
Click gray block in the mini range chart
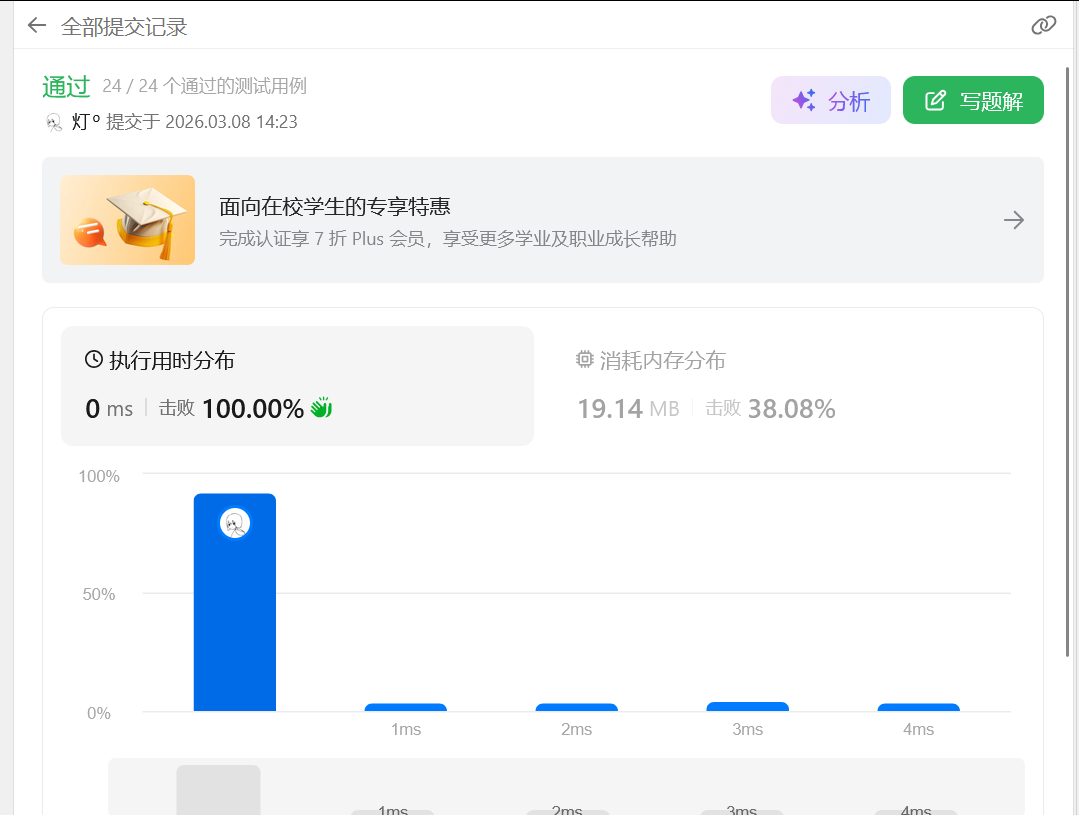(x=218, y=790)
